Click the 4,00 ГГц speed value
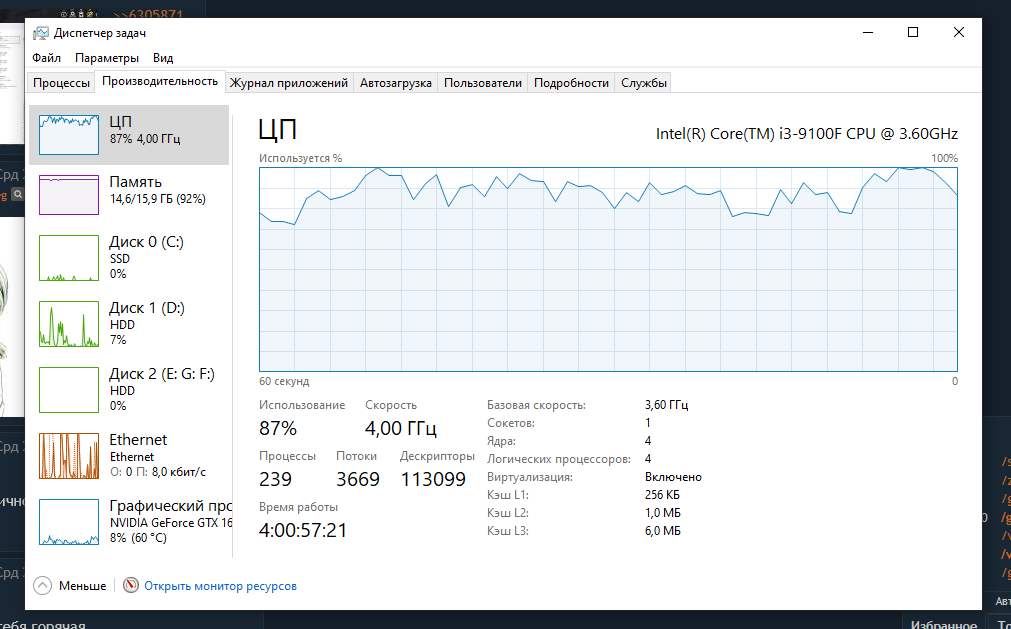The width and height of the screenshot is (1011, 629). coord(401,428)
